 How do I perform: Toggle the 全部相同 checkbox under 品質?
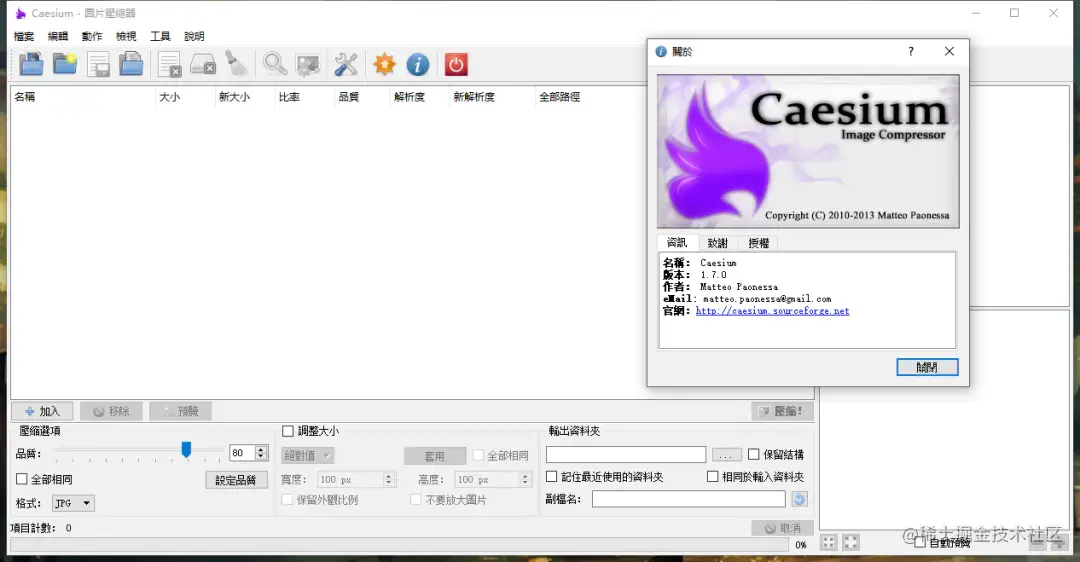pos(22,479)
